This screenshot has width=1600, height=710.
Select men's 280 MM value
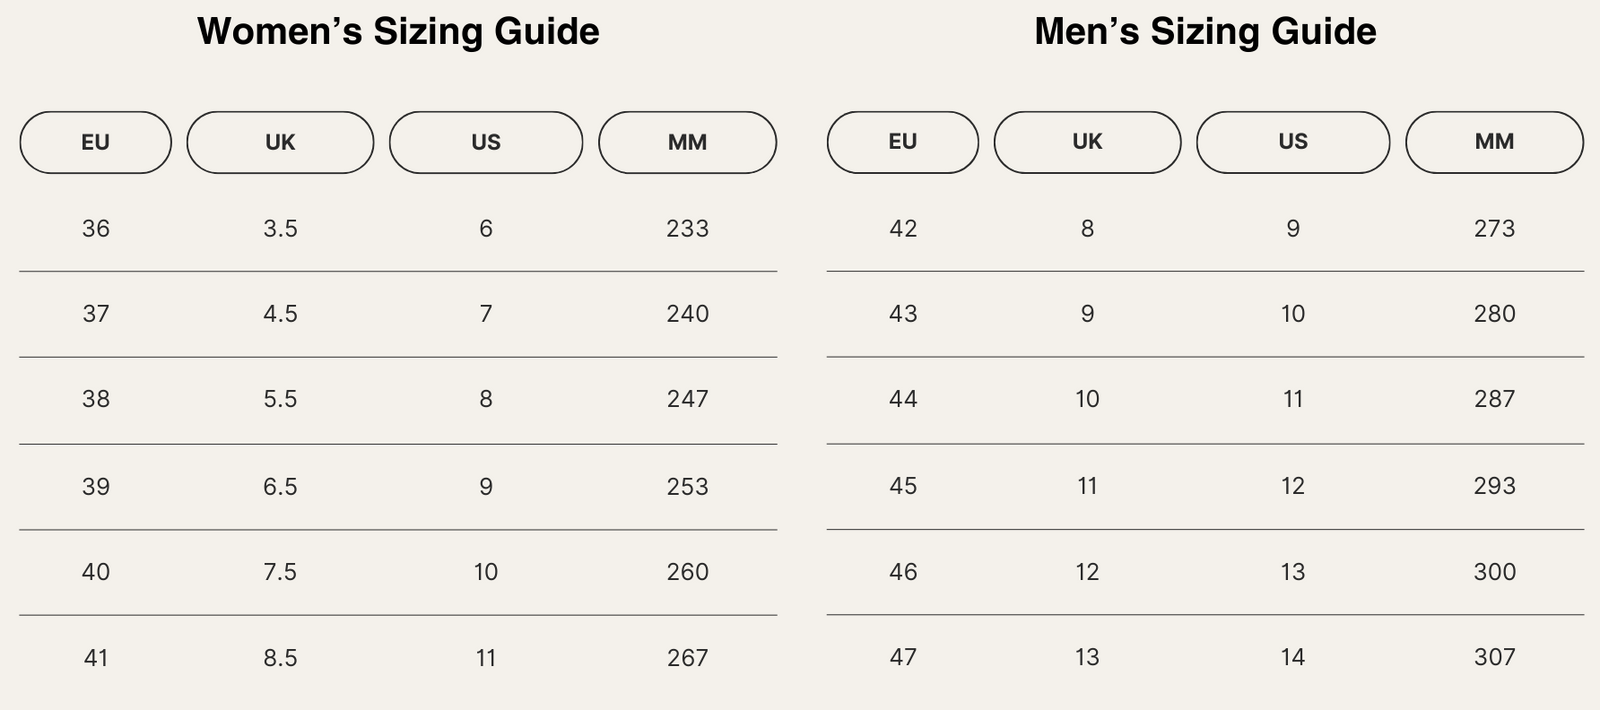[1494, 314]
